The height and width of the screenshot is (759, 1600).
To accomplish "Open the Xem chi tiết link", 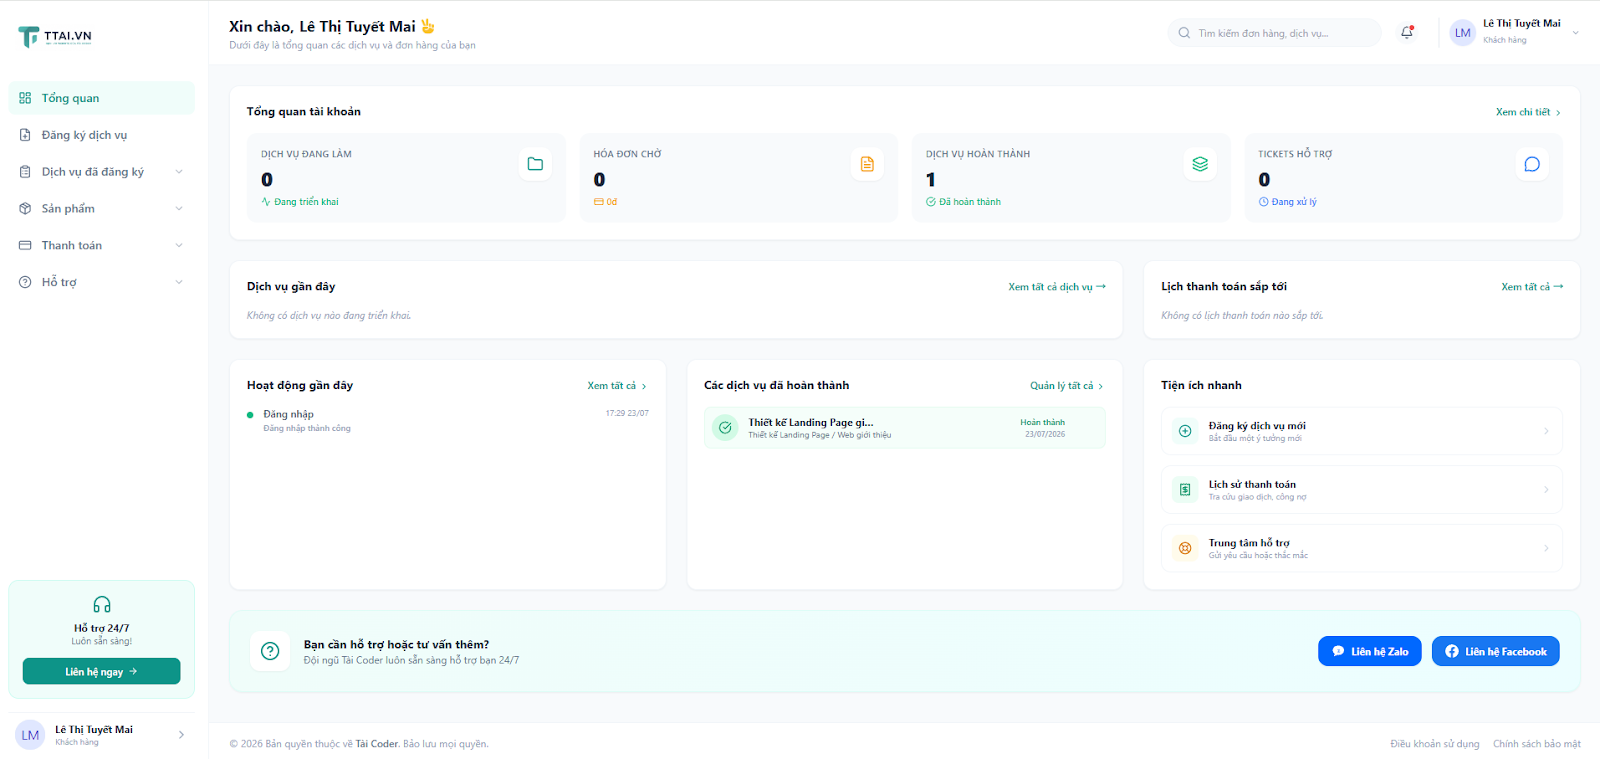I will click(1528, 112).
